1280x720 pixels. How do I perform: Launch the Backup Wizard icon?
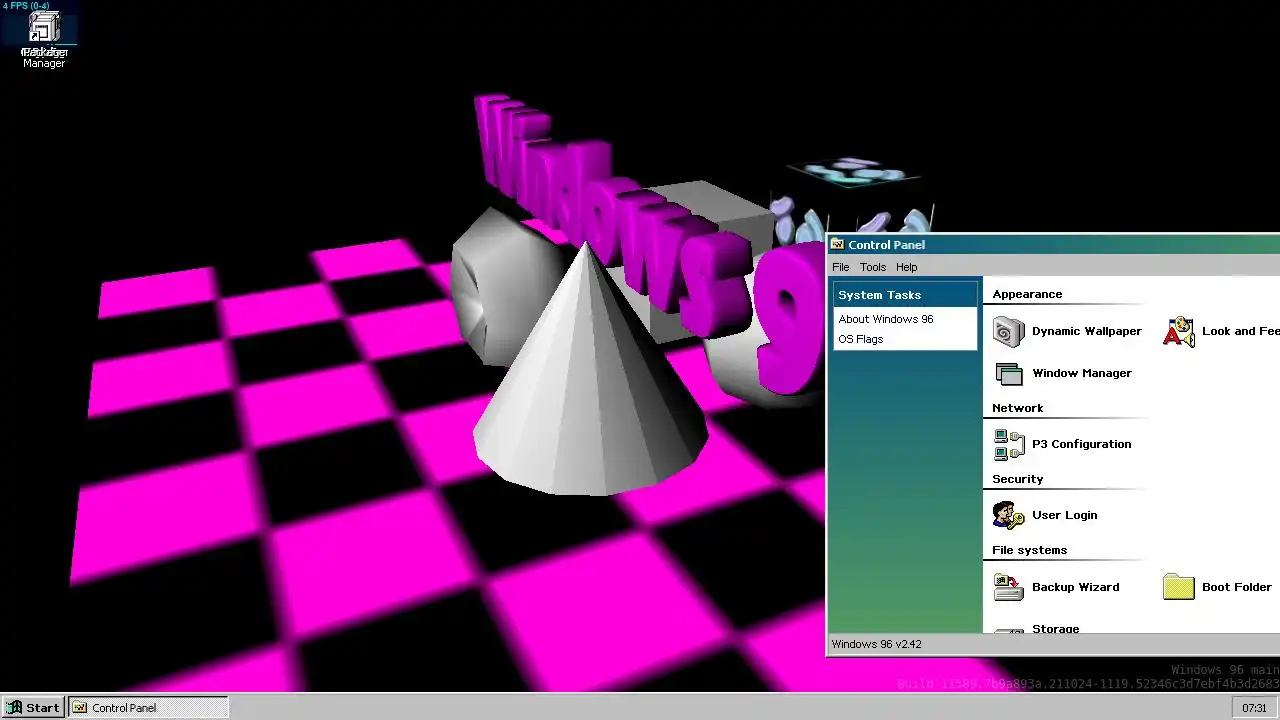point(1009,587)
